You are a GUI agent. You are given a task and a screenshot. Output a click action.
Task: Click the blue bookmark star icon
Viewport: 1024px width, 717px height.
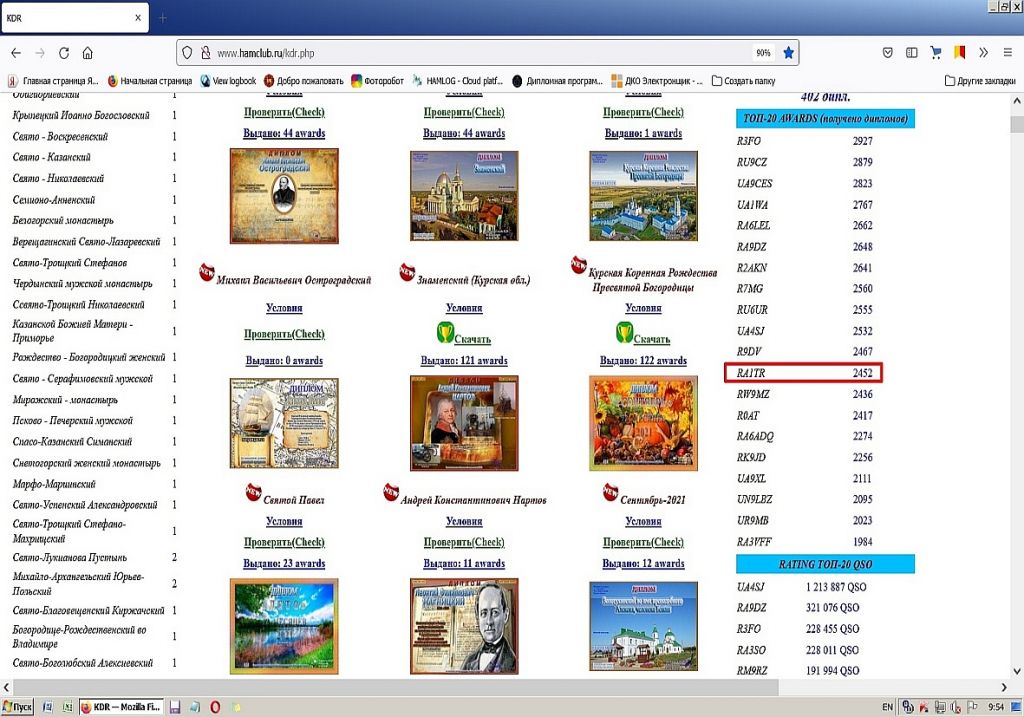(x=789, y=53)
